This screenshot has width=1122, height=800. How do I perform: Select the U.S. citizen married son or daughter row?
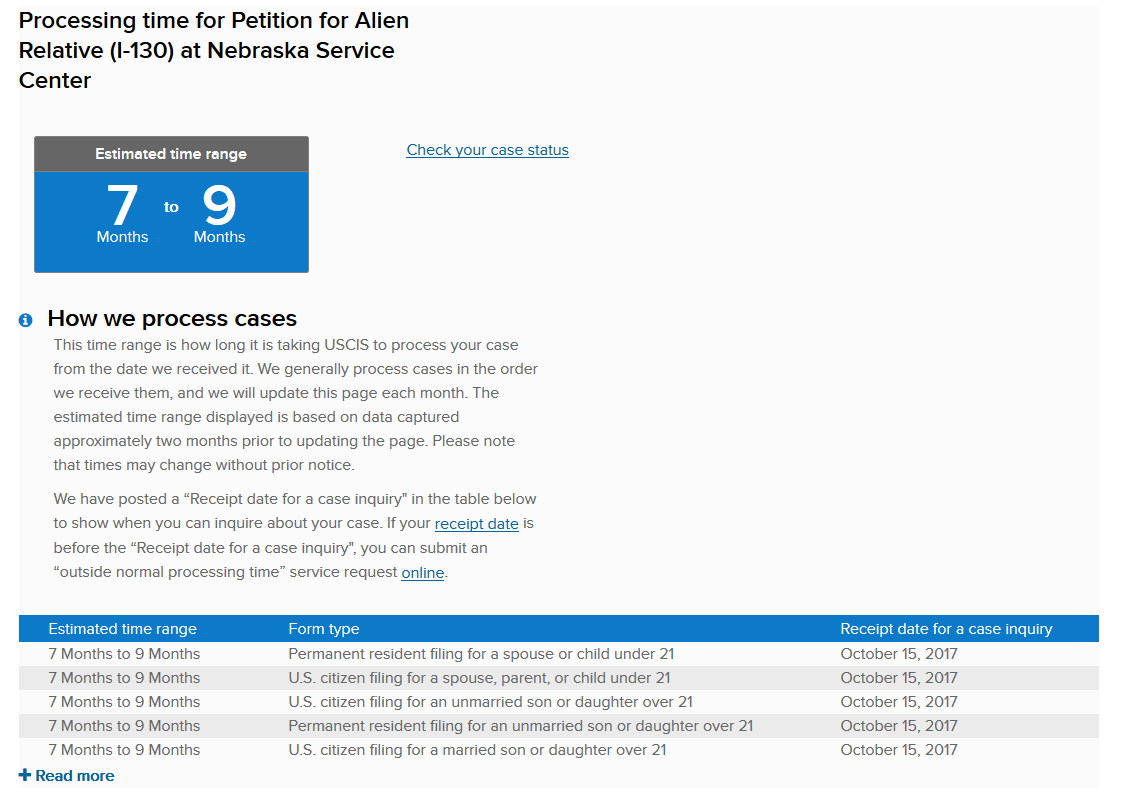559,750
